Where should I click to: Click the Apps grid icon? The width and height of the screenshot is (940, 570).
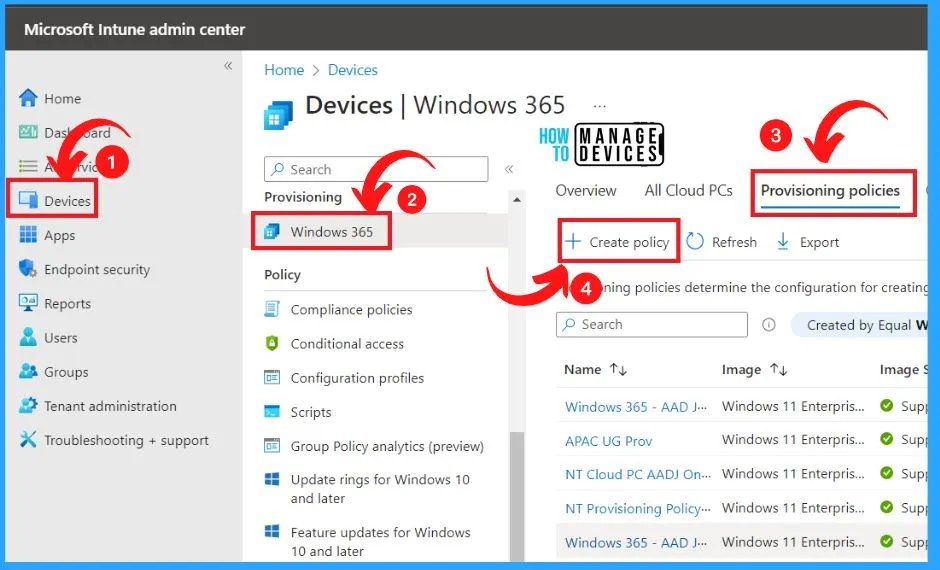click(x=28, y=234)
